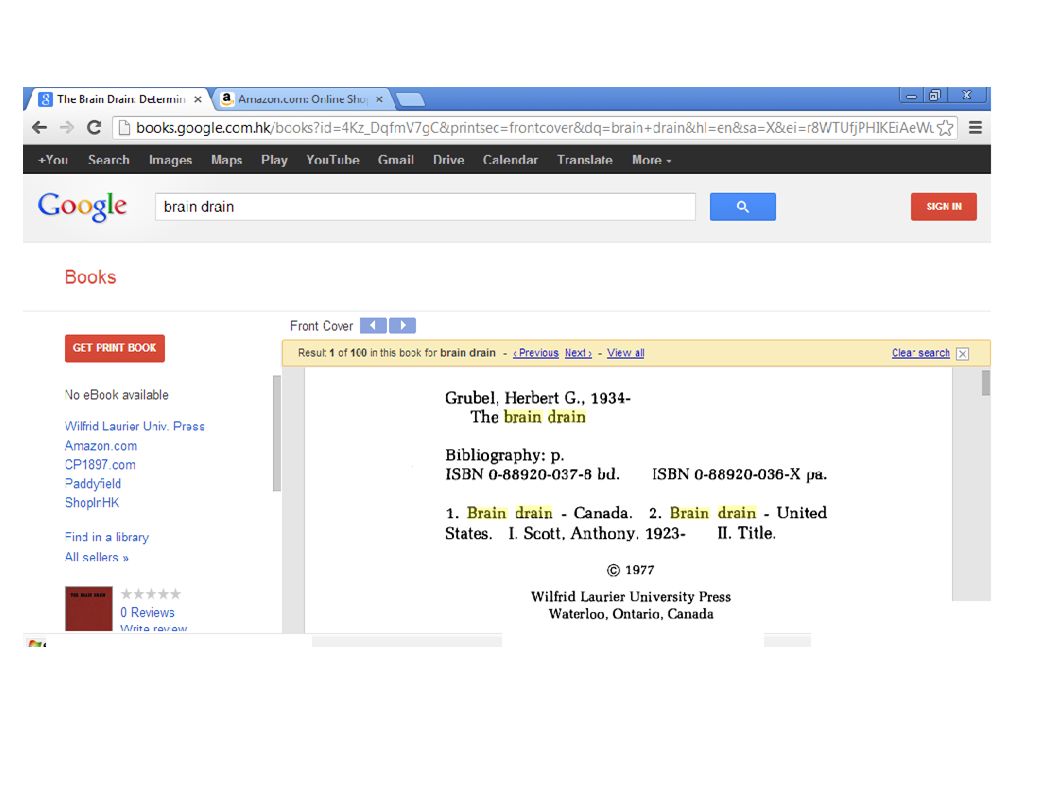Screen dimensions: 1058x793
Task: Click the Google logo
Action: click(82, 206)
